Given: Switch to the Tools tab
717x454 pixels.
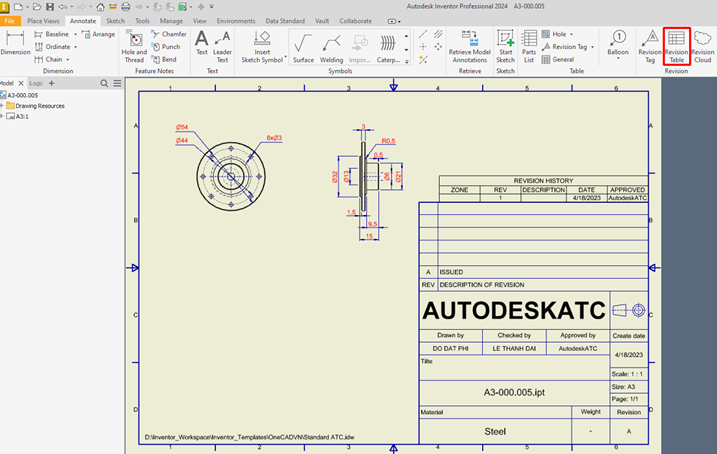Looking at the screenshot, I should 142,21.
